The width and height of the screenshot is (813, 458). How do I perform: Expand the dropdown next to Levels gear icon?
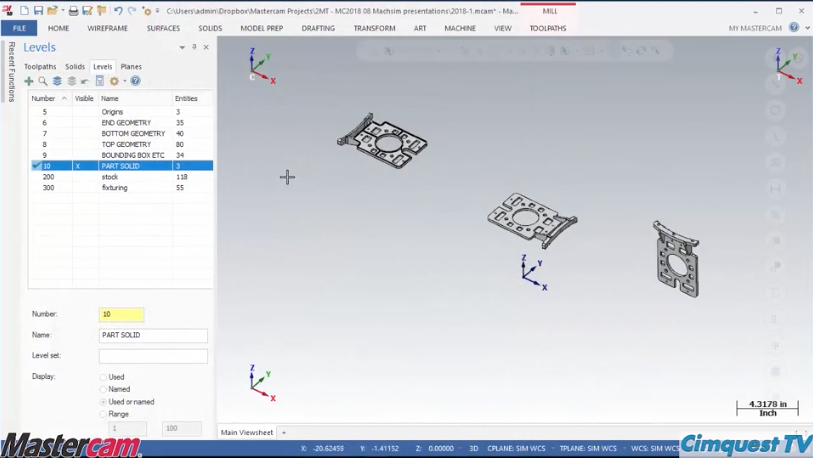click(x=124, y=81)
